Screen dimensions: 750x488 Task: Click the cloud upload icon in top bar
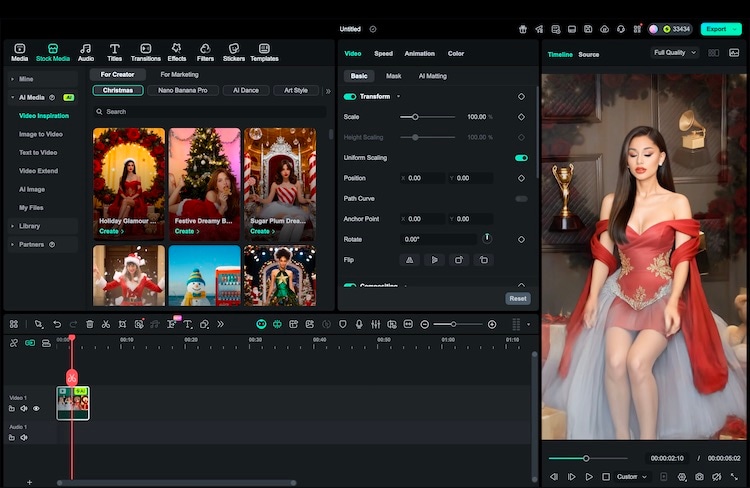click(x=605, y=29)
